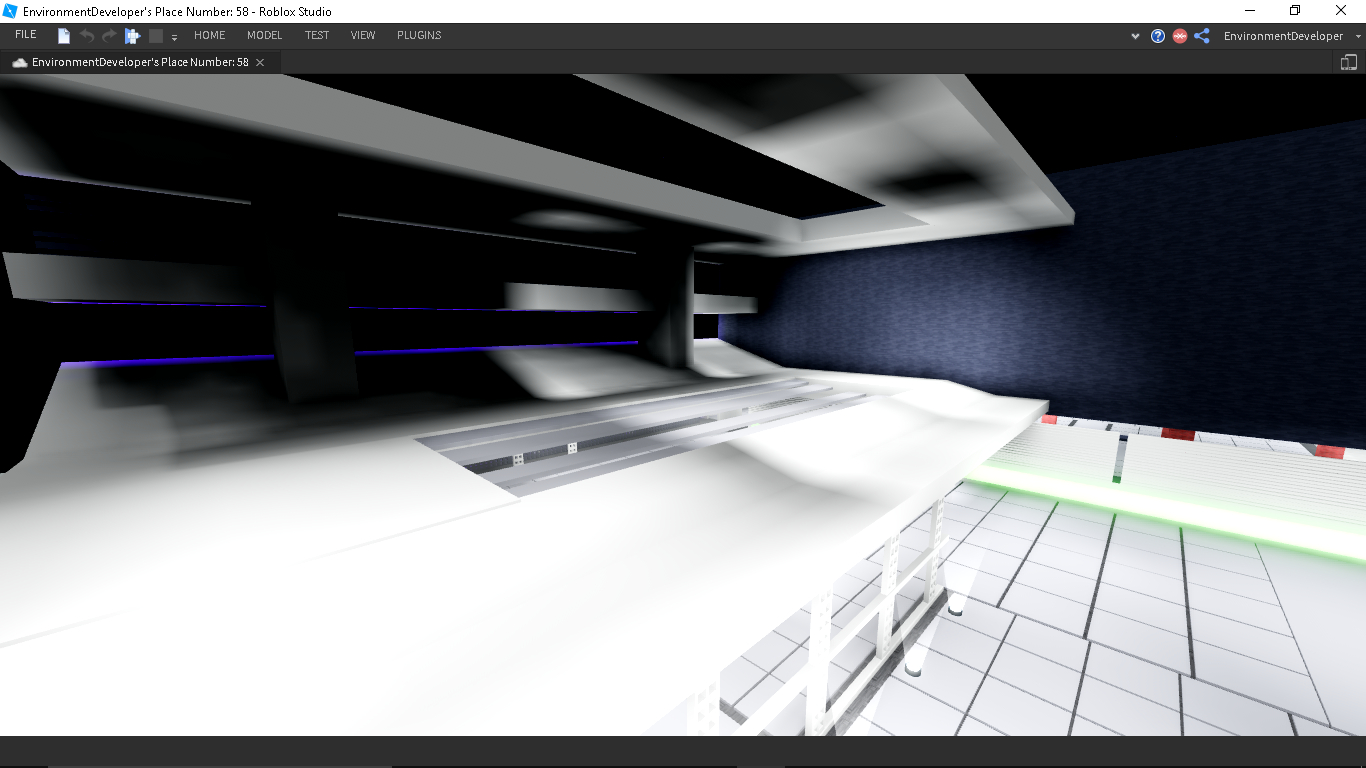
Task: Click the red circular status icon
Action: click(1180, 36)
